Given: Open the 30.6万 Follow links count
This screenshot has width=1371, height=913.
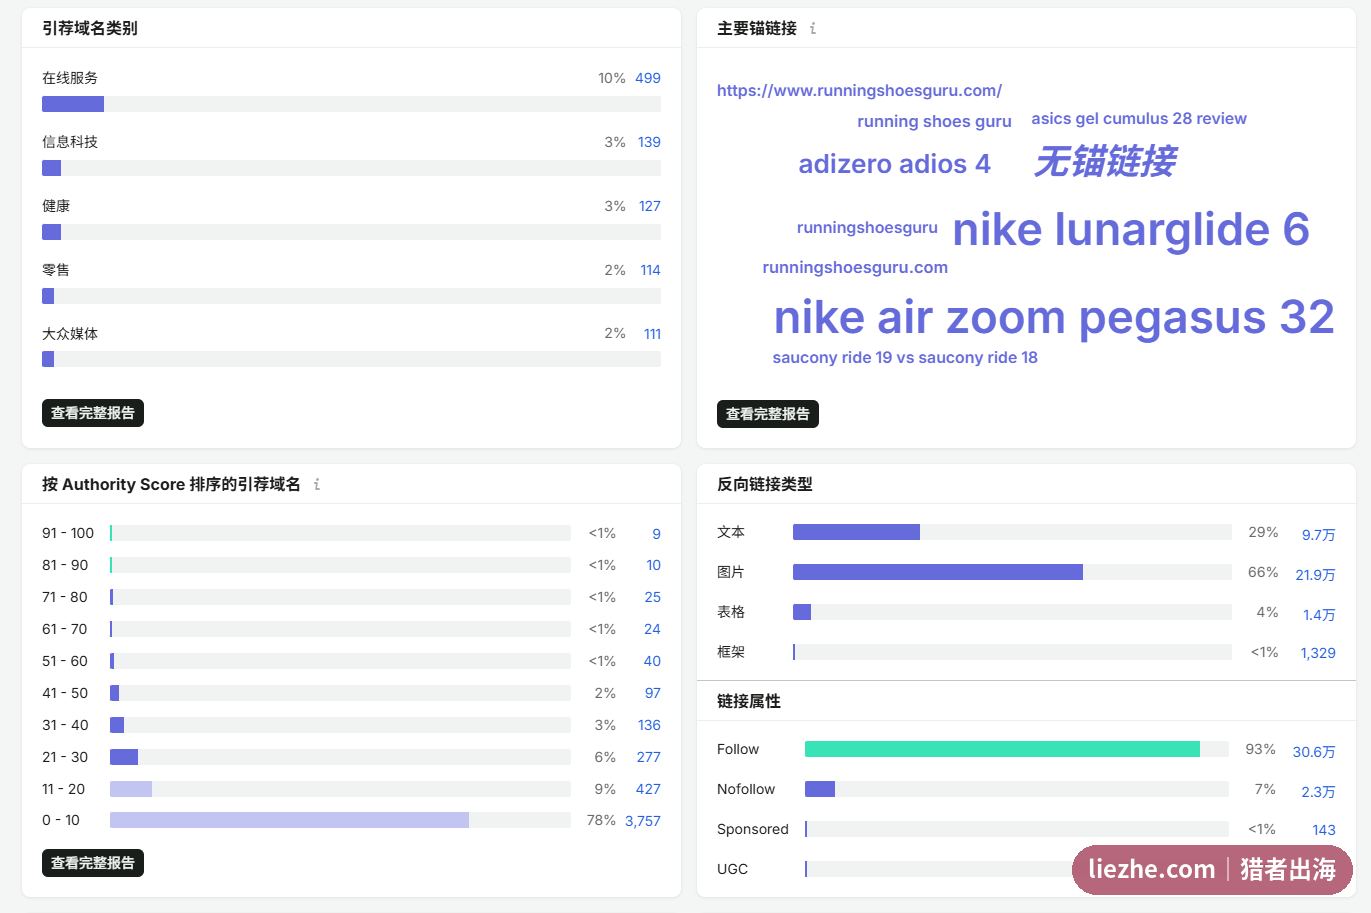Looking at the screenshot, I should (1314, 751).
